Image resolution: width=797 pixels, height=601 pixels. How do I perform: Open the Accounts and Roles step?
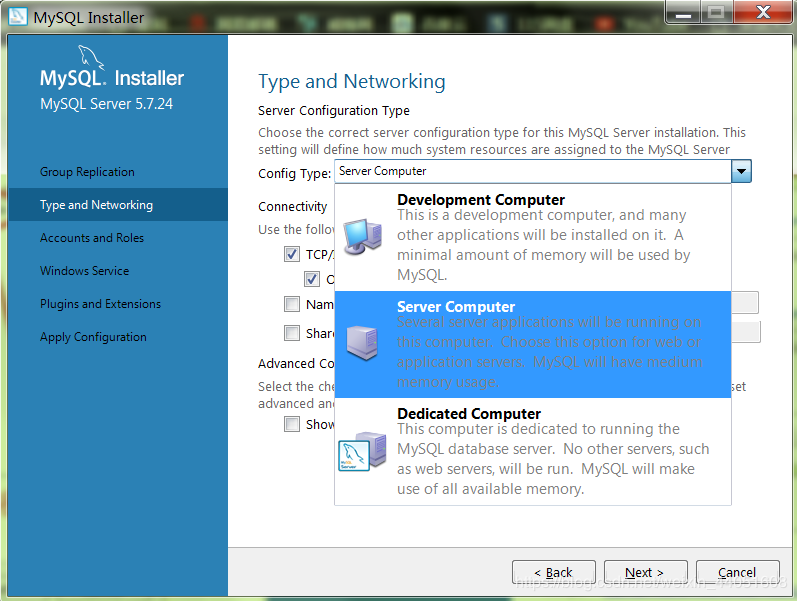pos(92,237)
